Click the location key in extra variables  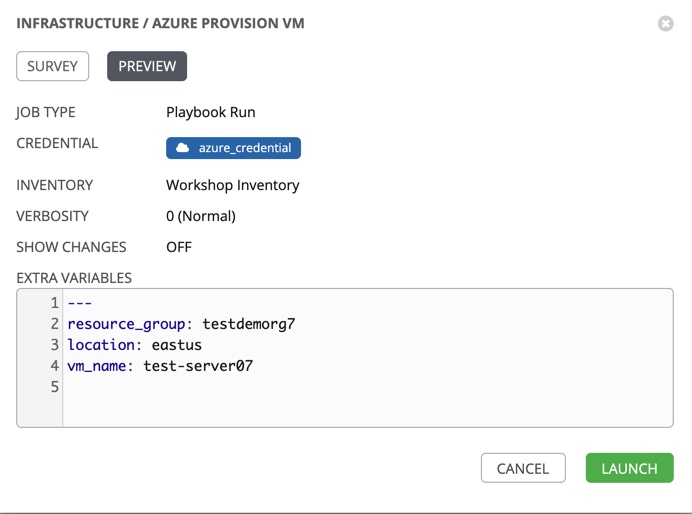pos(105,345)
